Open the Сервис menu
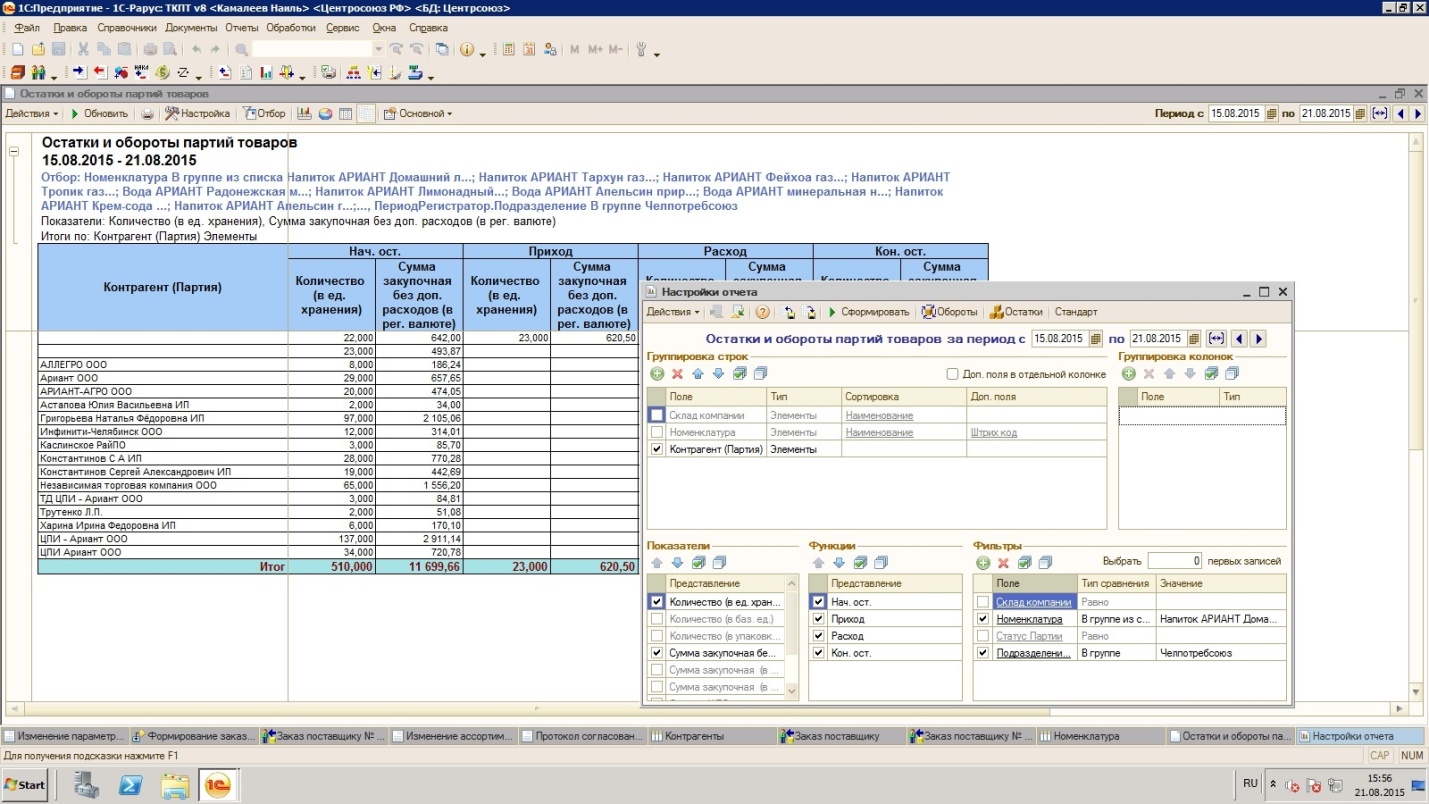 [x=343, y=28]
